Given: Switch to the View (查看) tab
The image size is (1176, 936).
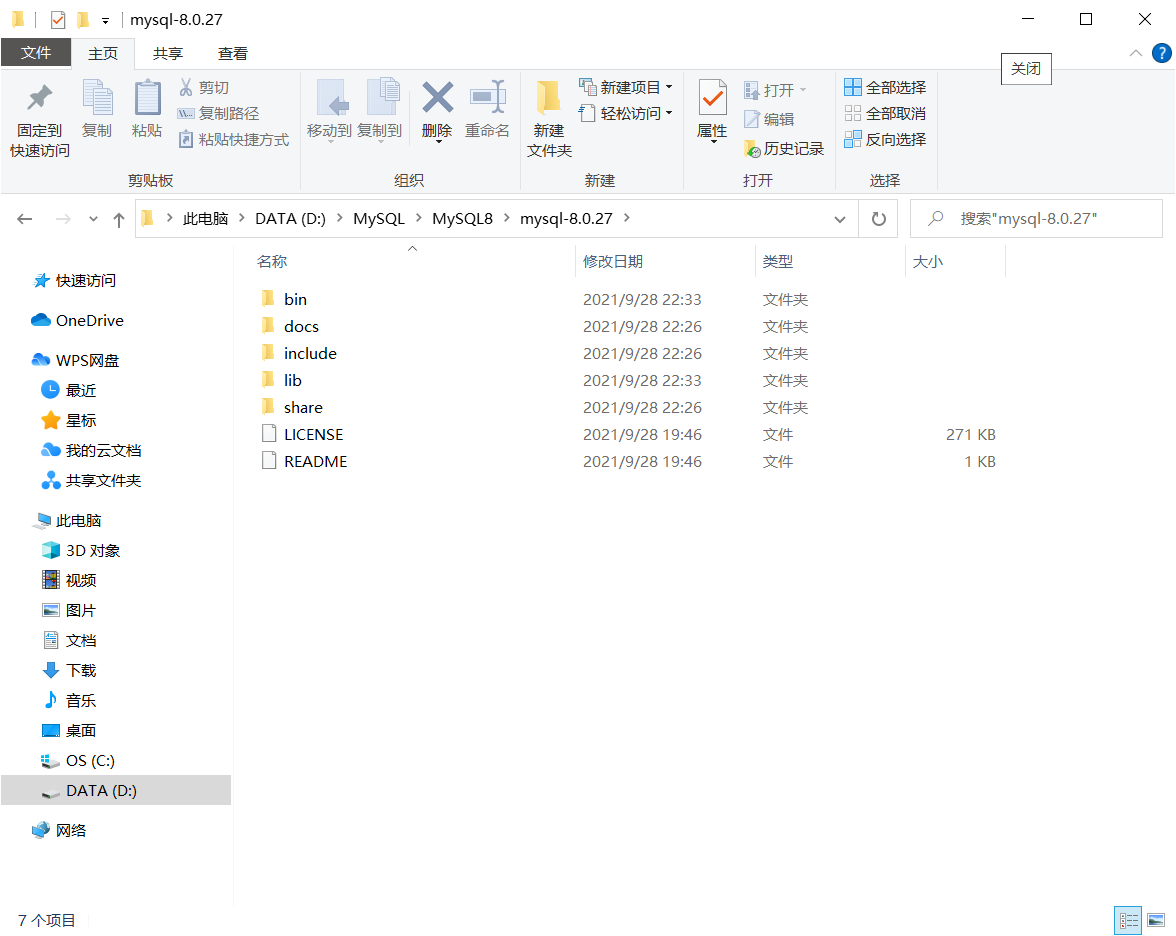Looking at the screenshot, I should (x=232, y=53).
